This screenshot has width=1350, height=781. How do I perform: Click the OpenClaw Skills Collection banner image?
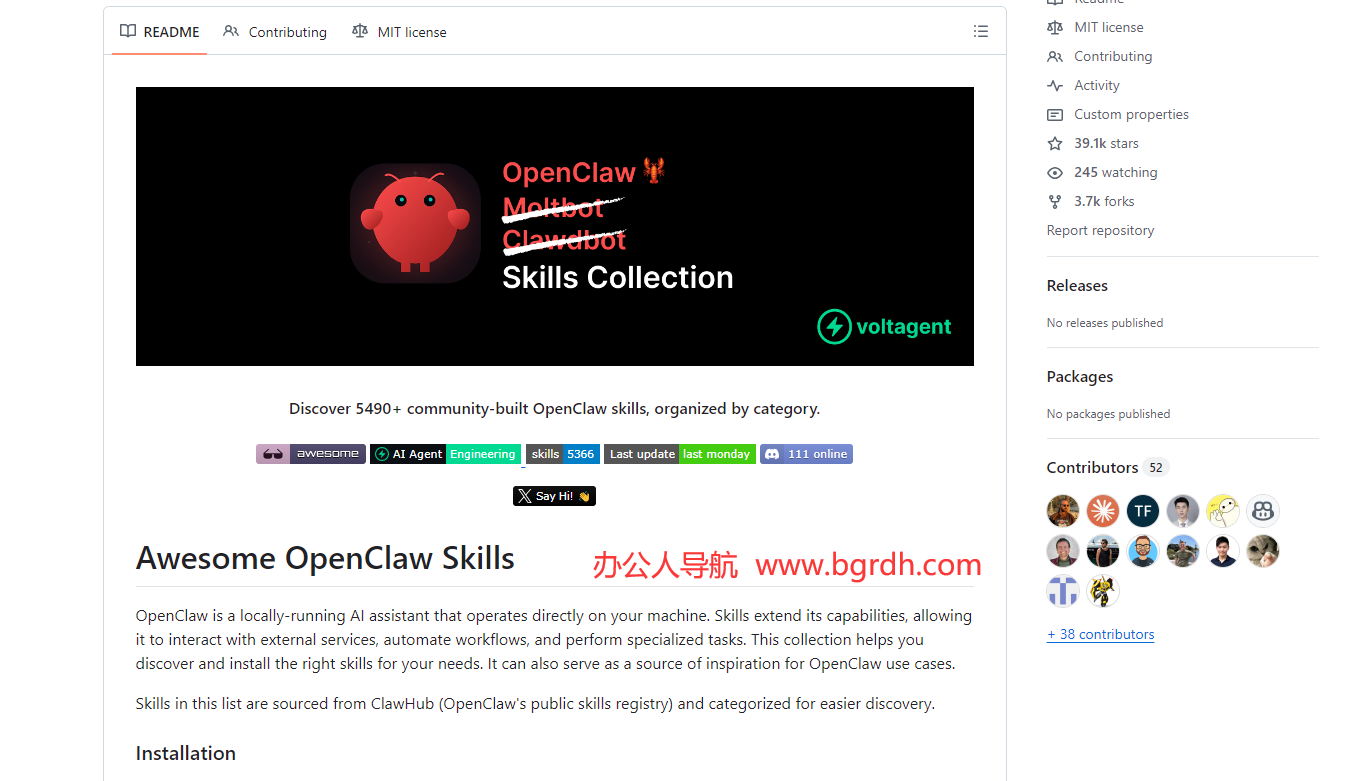pos(555,226)
